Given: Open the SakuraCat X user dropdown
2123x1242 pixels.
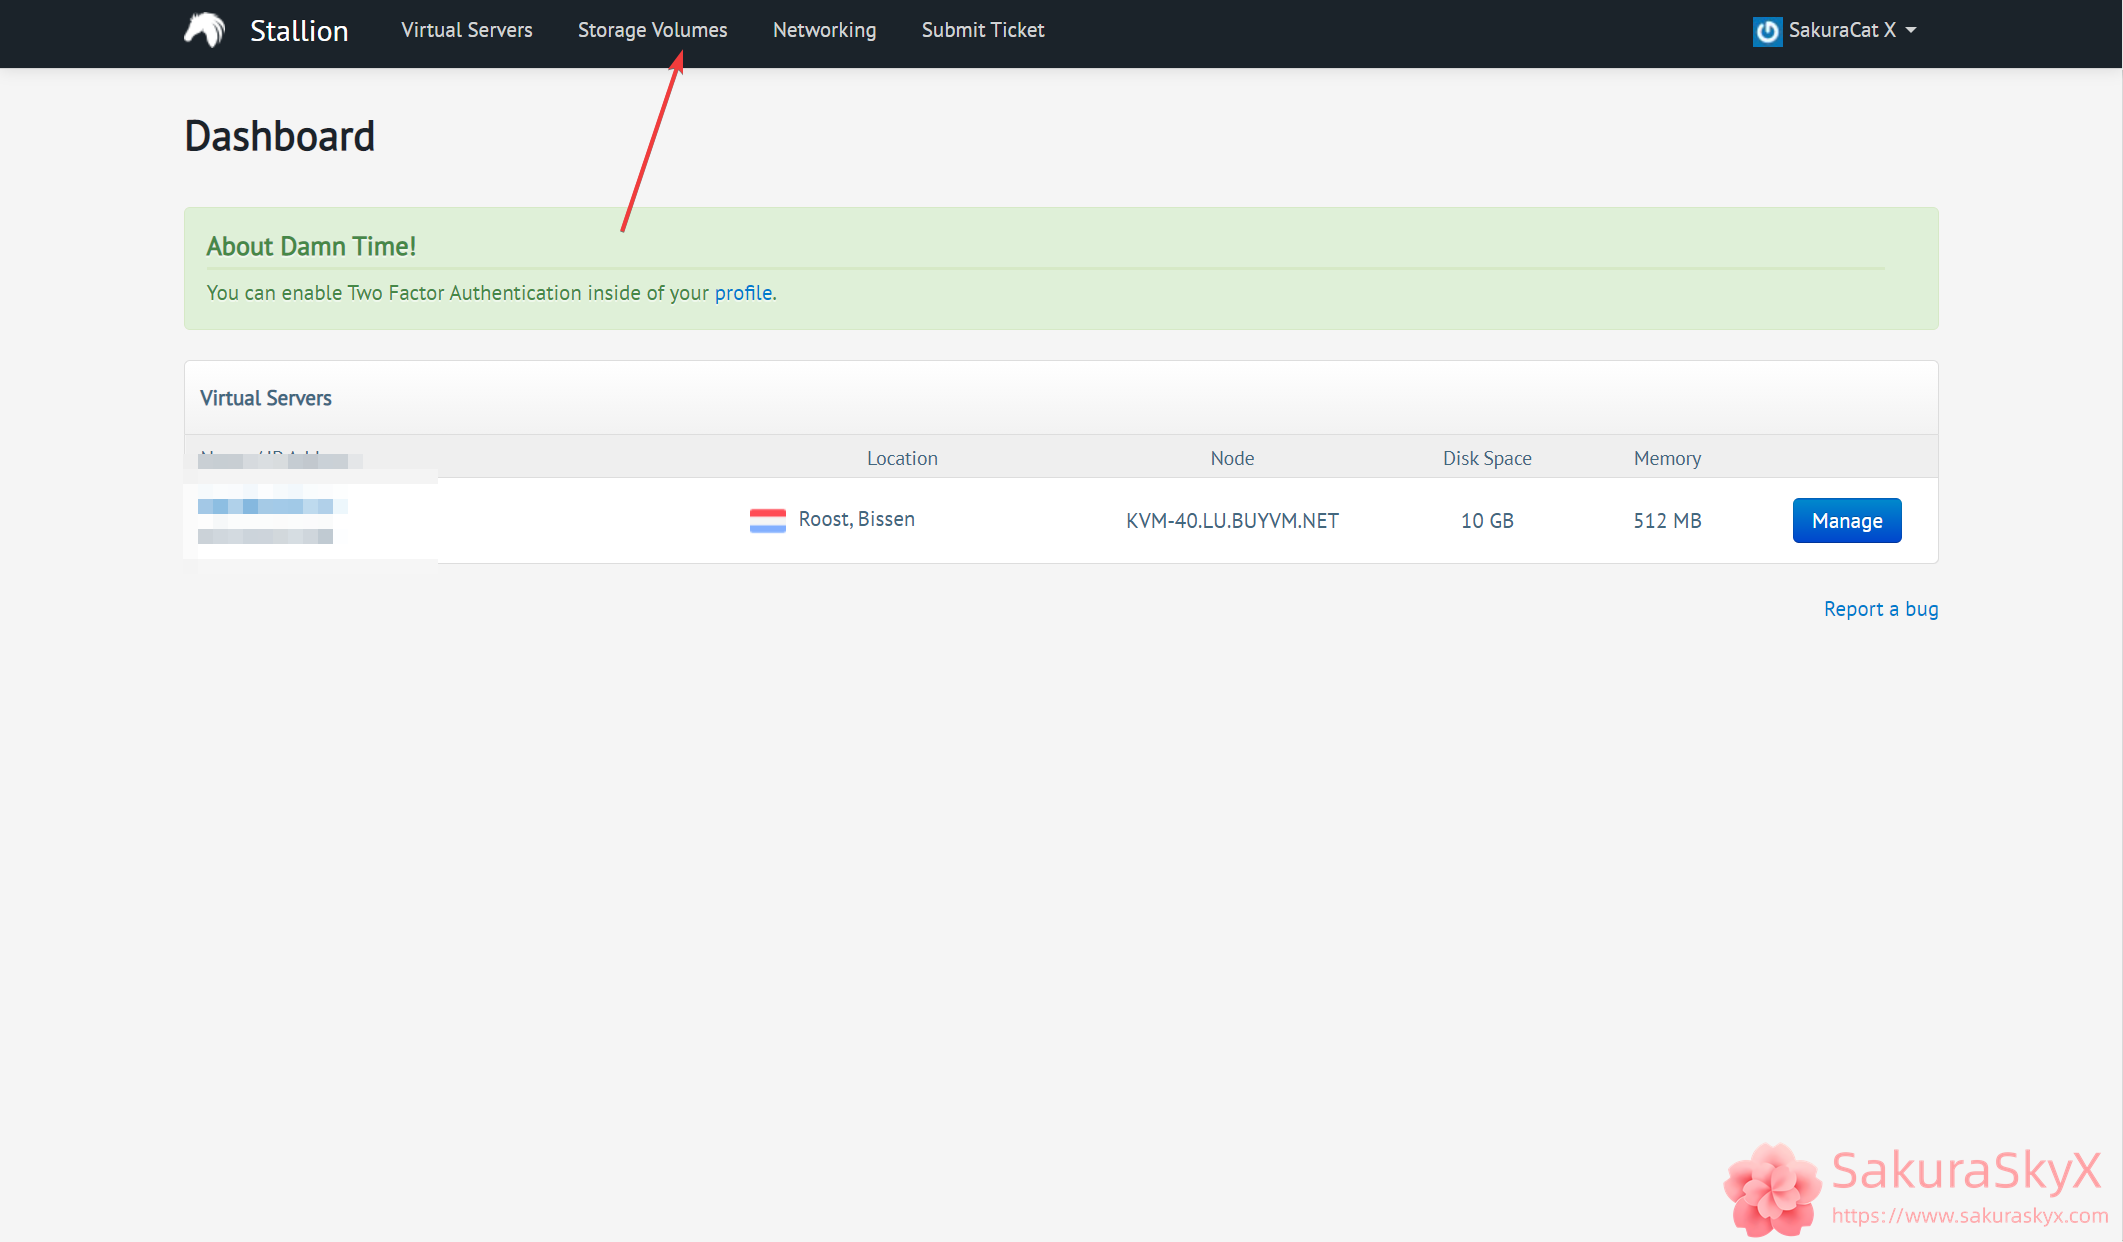Looking at the screenshot, I should point(1841,30).
